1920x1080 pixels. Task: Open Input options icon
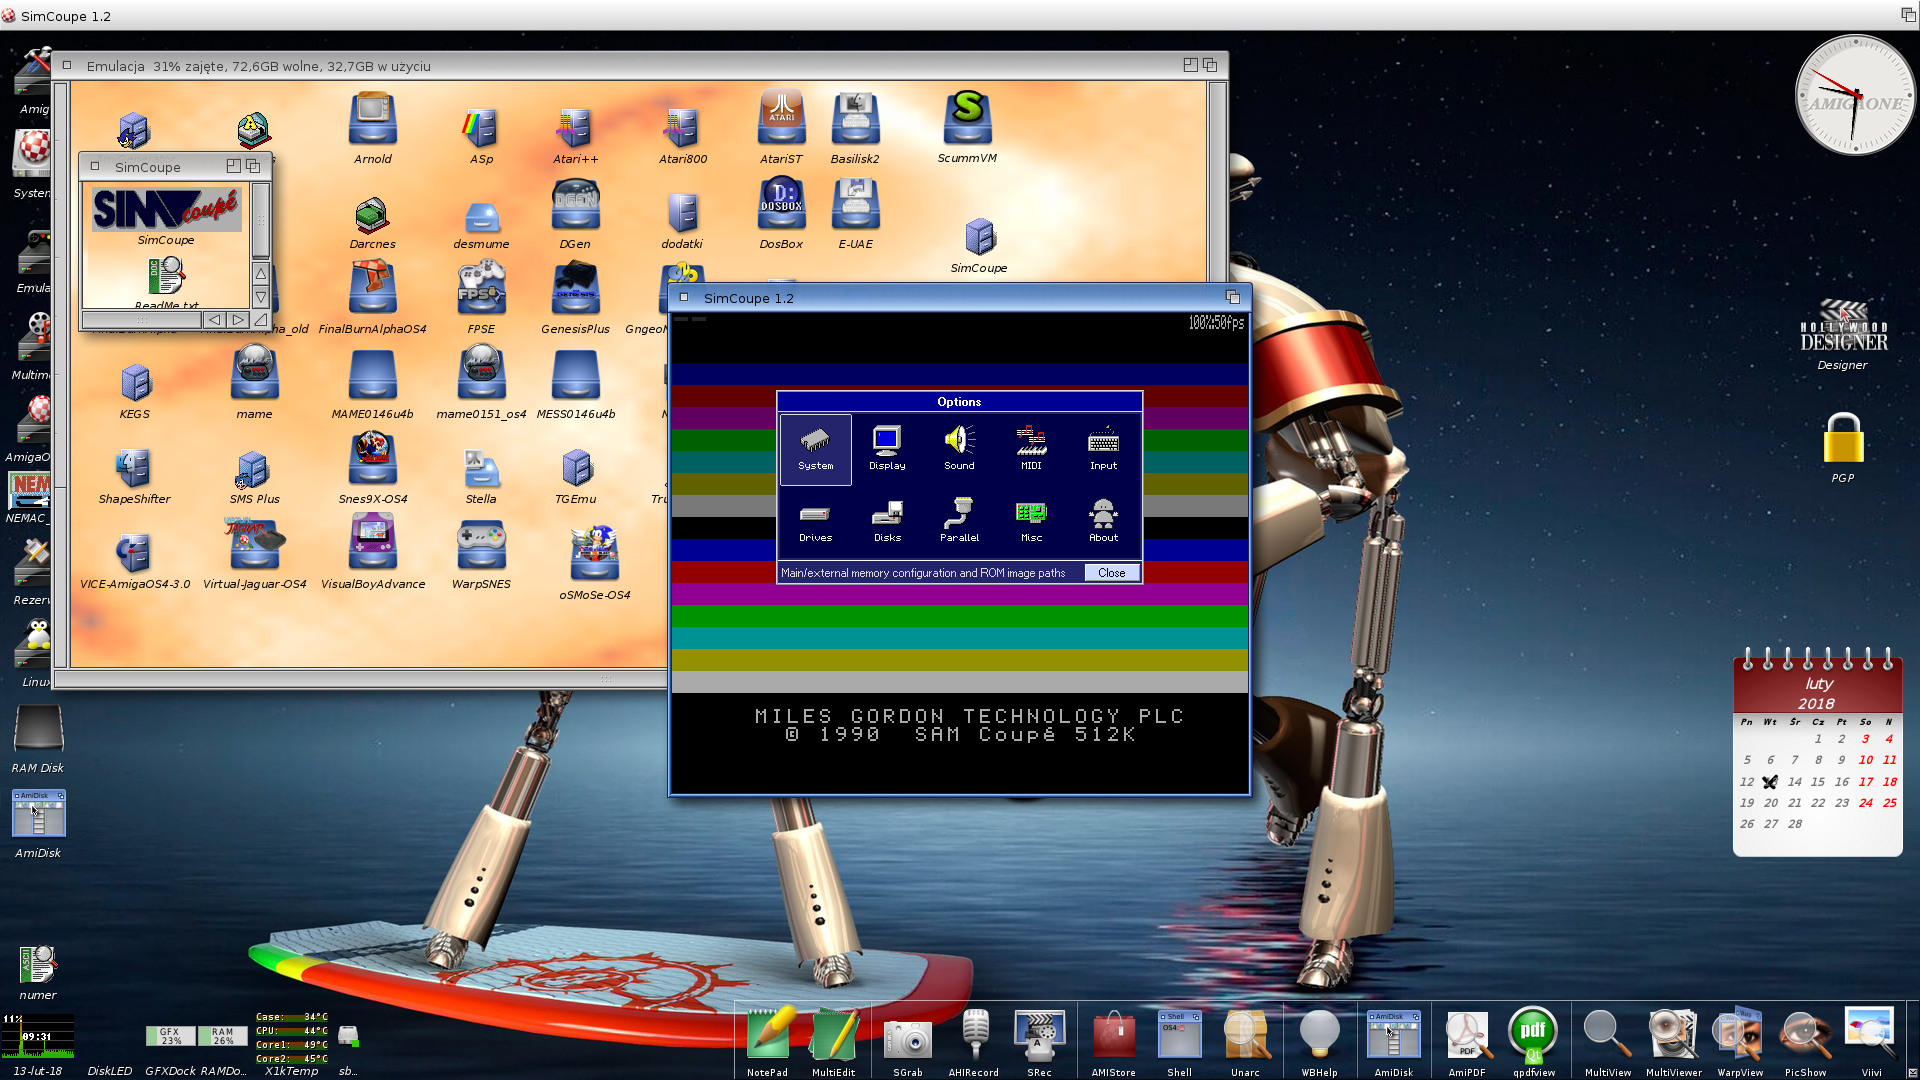1103,449
